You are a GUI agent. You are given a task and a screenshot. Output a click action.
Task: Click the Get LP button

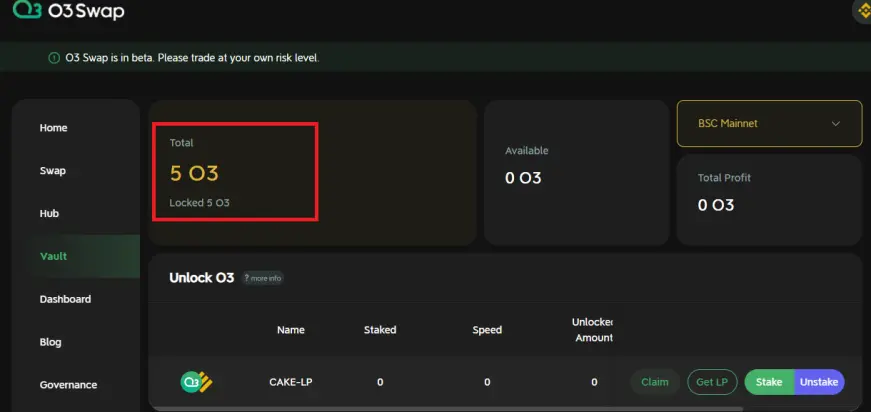click(712, 382)
